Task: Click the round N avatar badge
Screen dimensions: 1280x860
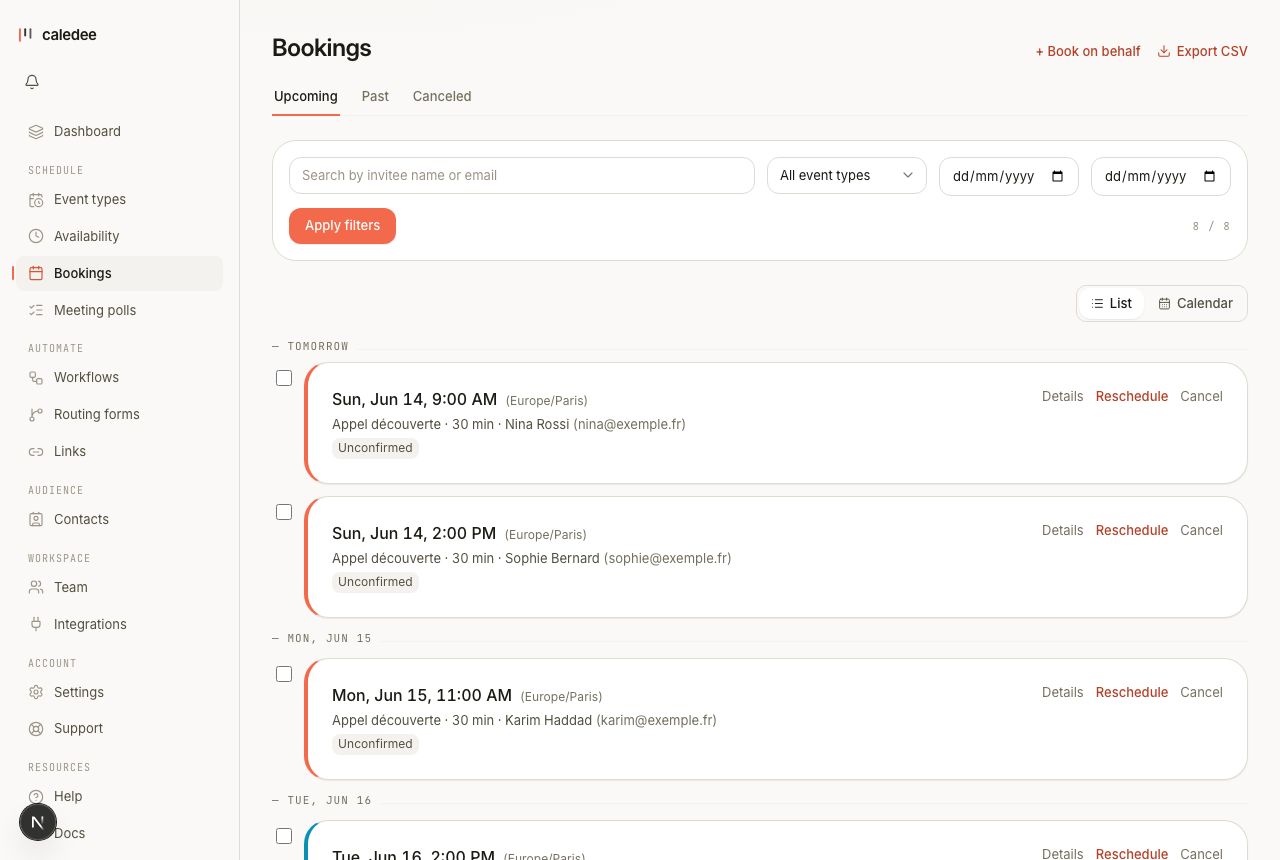Action: point(38,822)
